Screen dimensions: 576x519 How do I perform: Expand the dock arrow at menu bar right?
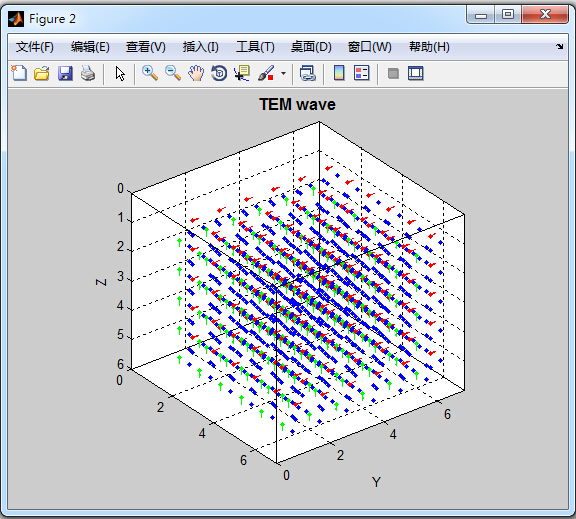tap(559, 47)
